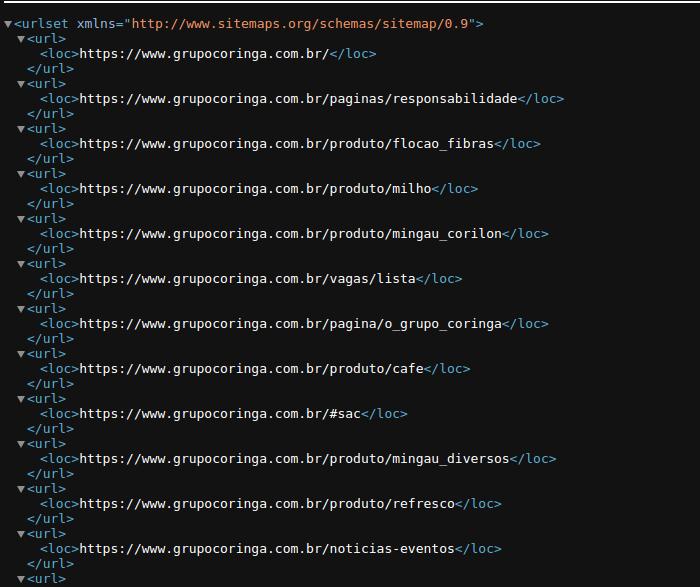Viewport: 700px width, 587px height.
Task: Collapse url node for produto/refresco
Action: (x=21, y=489)
